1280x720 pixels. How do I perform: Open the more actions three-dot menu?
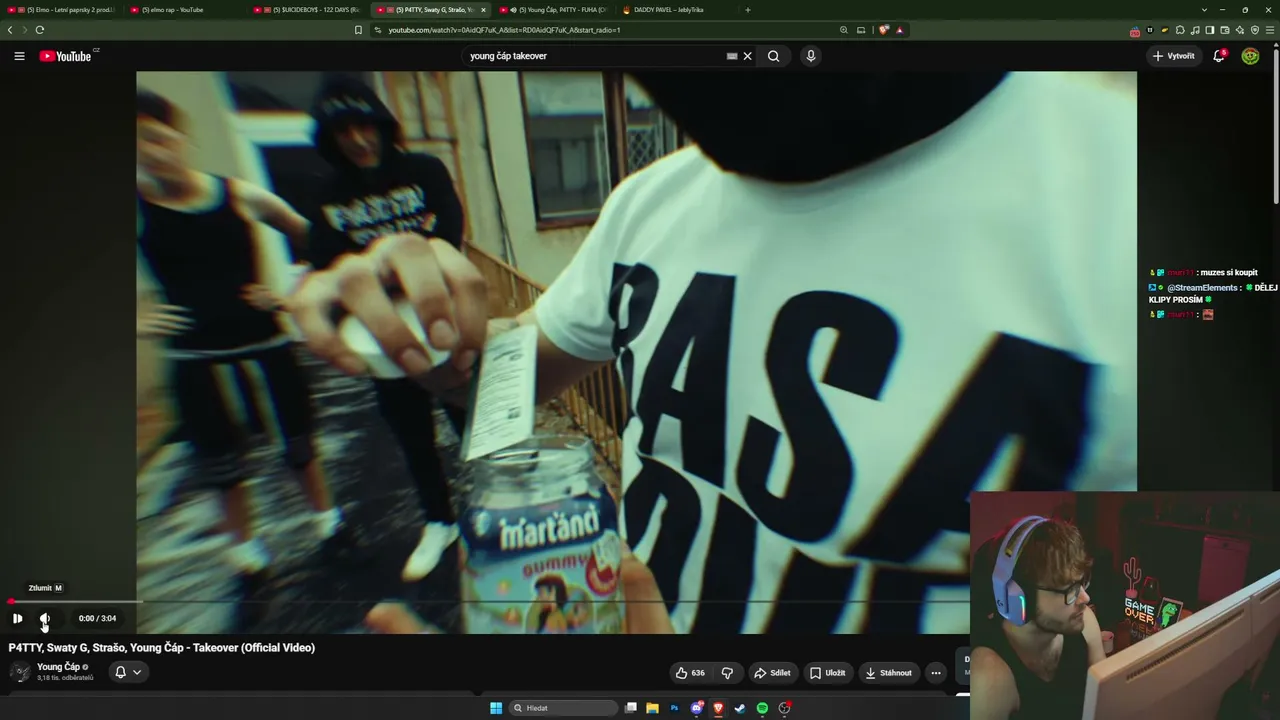(936, 673)
